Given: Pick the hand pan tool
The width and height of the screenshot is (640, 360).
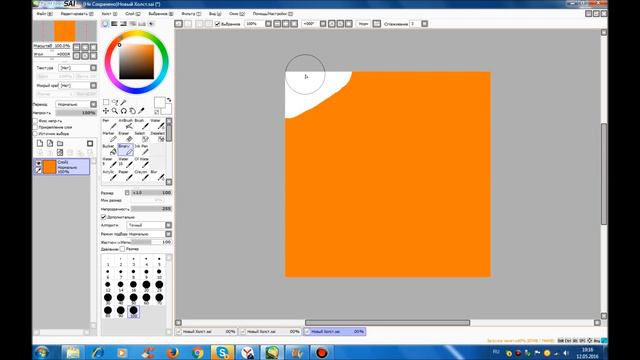Looking at the screenshot, I should (133, 111).
